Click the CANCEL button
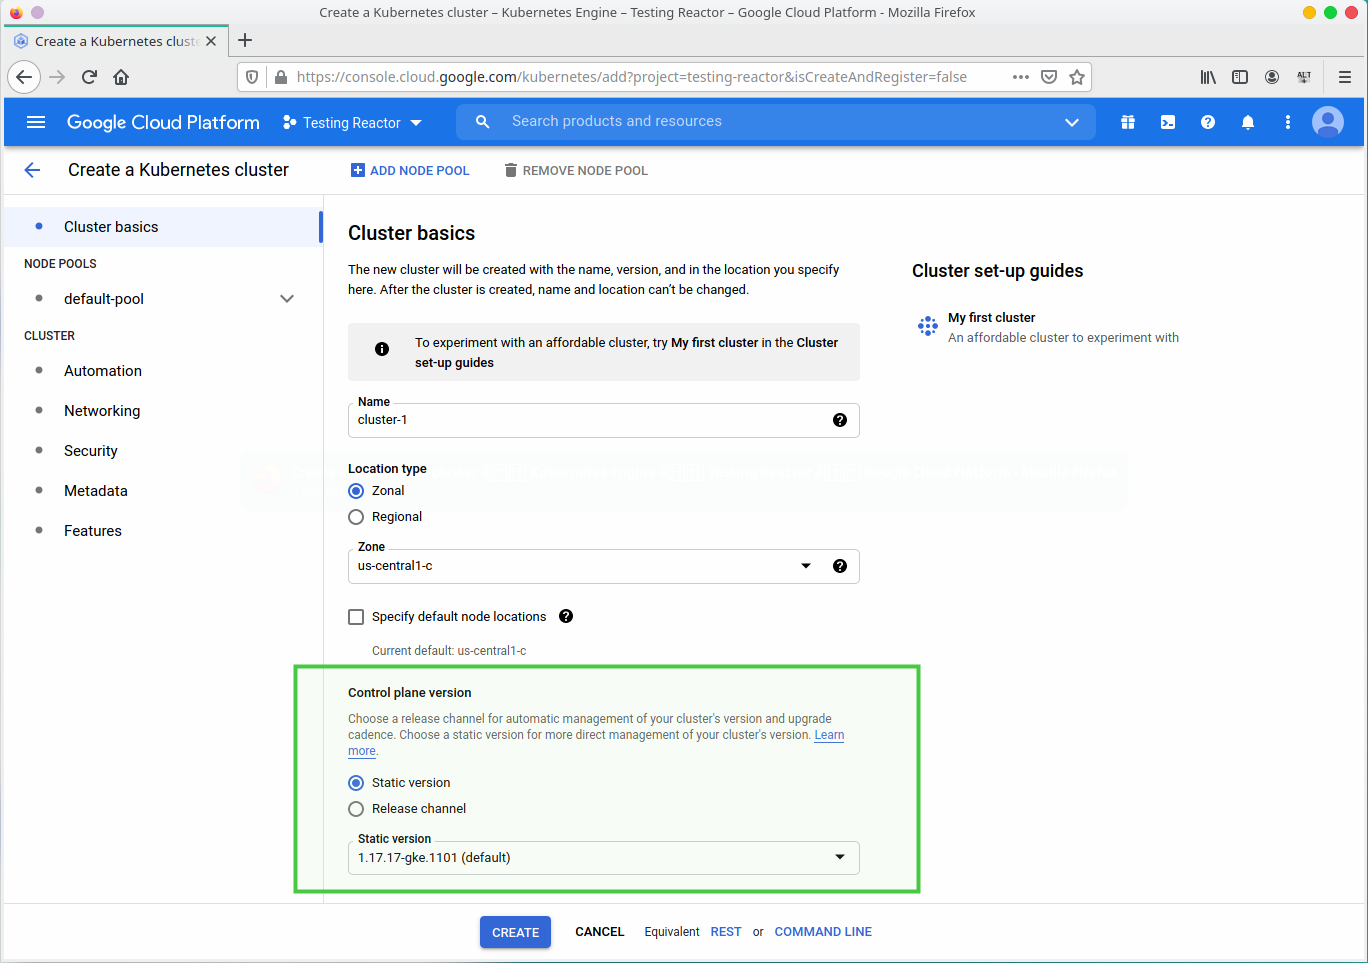 pyautogui.click(x=600, y=932)
